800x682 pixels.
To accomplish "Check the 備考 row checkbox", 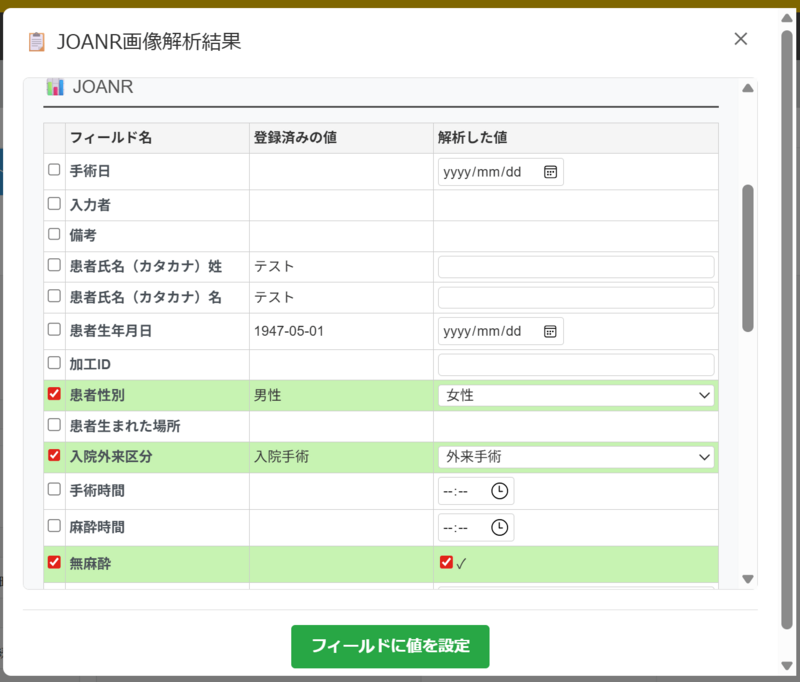I will pos(54,234).
